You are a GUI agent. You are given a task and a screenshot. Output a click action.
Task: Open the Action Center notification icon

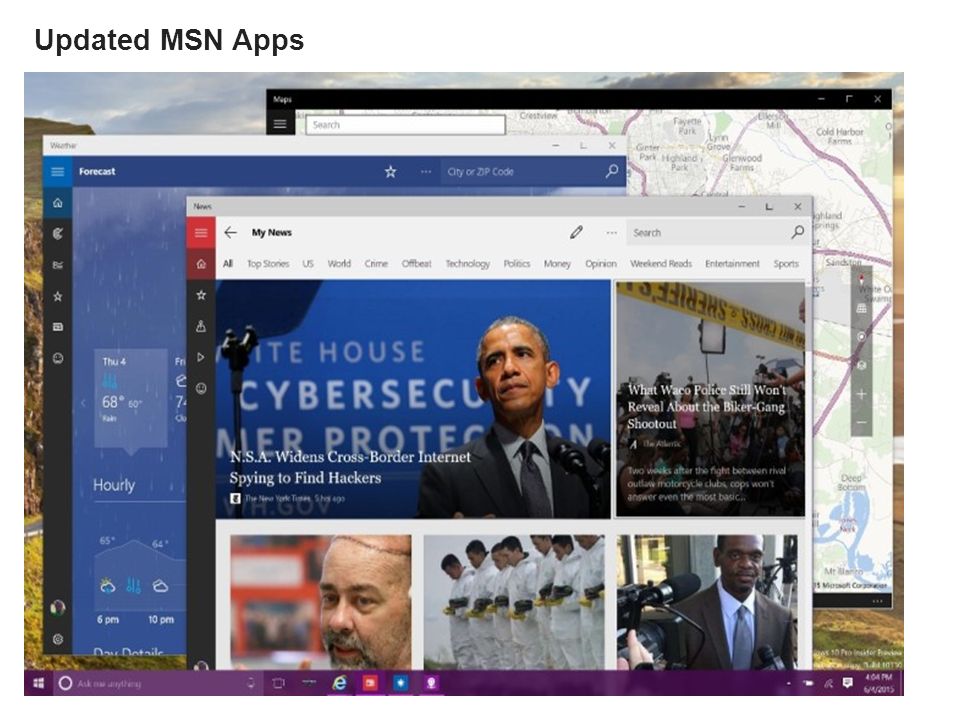847,683
